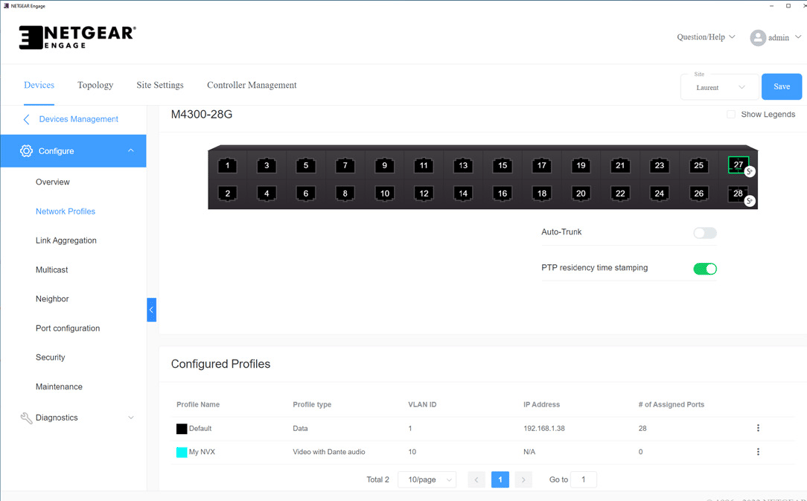Select switch port 7 icon
The height and width of the screenshot is (501, 807).
point(345,165)
